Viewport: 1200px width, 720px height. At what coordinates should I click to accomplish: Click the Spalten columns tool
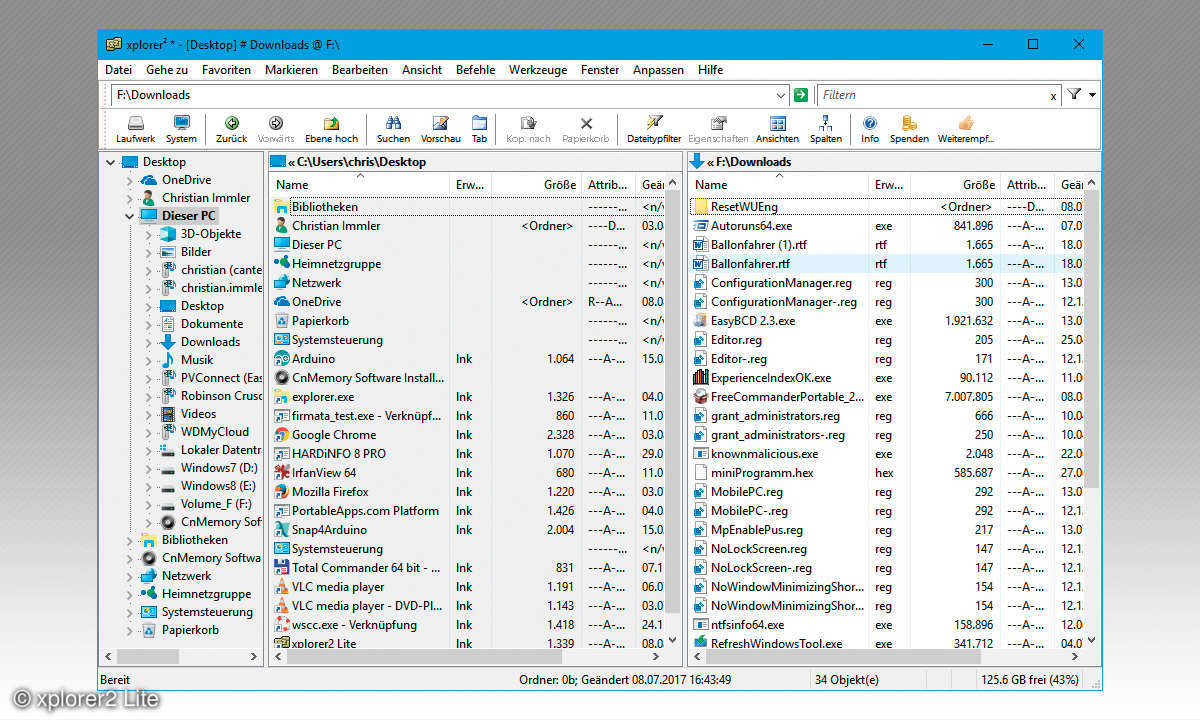point(826,129)
